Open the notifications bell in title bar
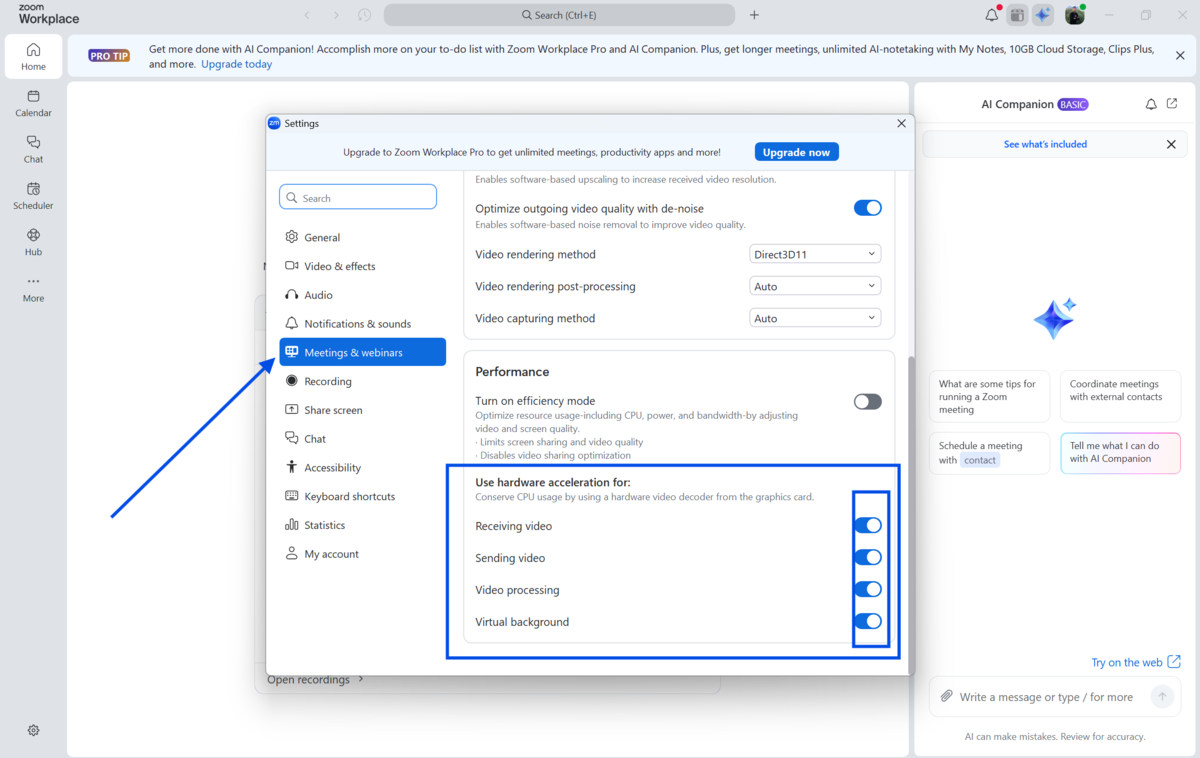This screenshot has height=758, width=1200. [x=991, y=15]
